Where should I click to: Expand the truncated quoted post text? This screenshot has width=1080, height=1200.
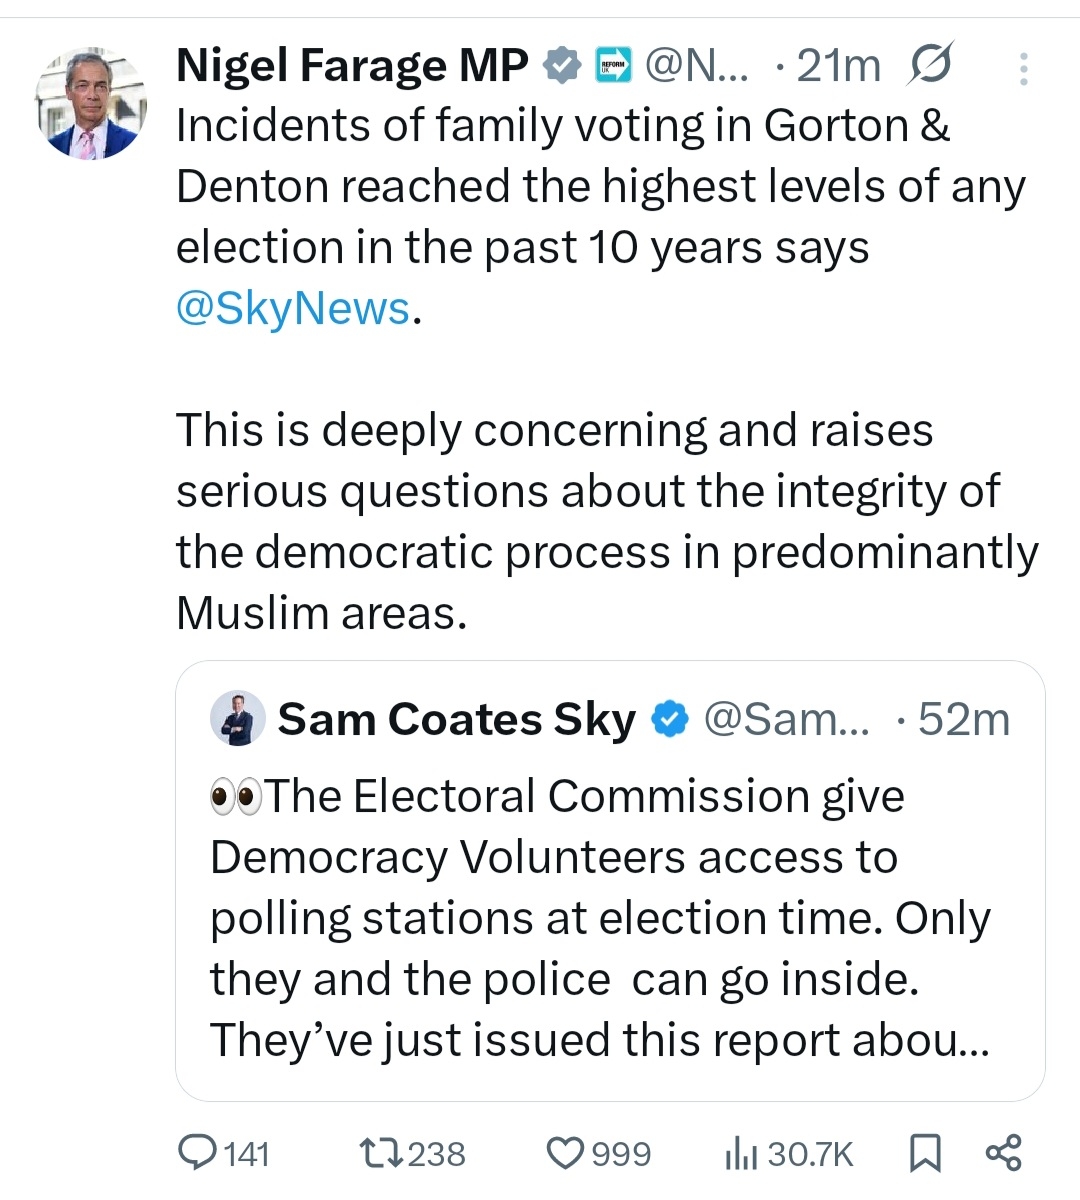(x=600, y=1040)
